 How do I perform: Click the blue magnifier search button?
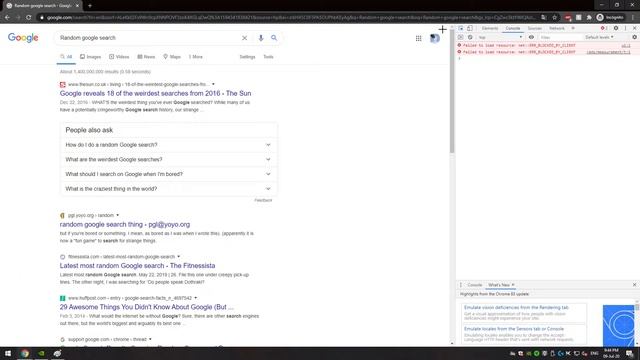(x=274, y=38)
